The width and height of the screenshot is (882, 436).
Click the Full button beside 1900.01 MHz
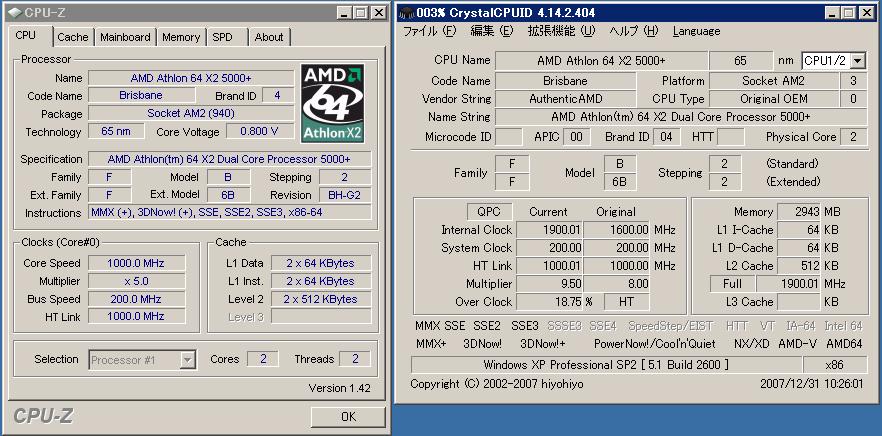732,284
